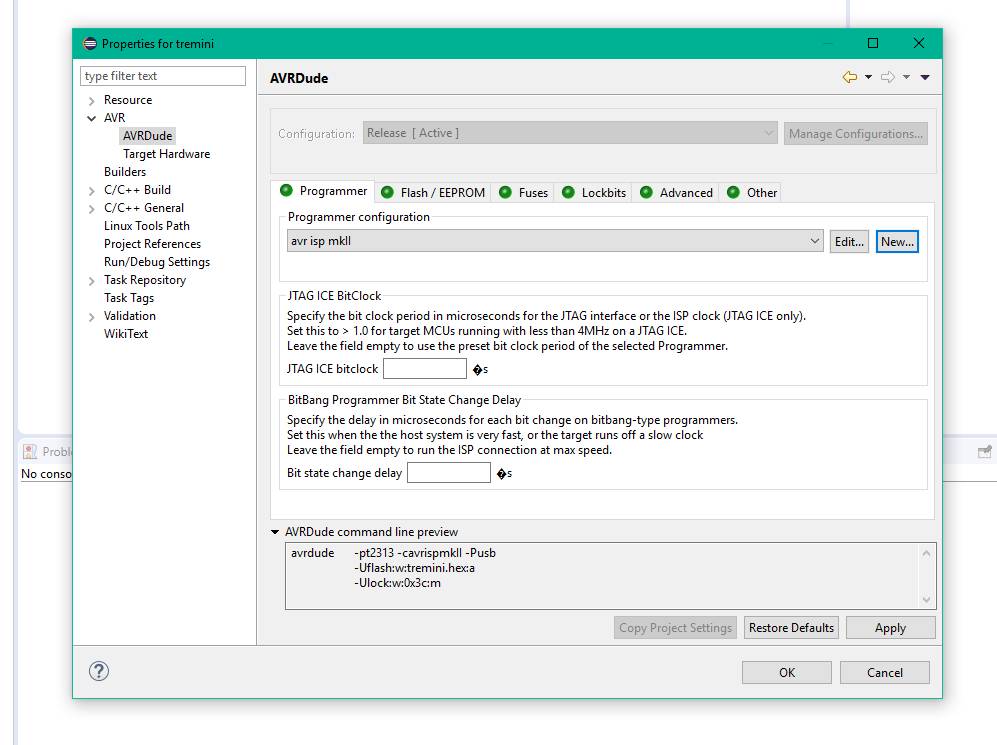Expand the C/C++ General node
This screenshot has height=745, width=997.
(x=92, y=208)
